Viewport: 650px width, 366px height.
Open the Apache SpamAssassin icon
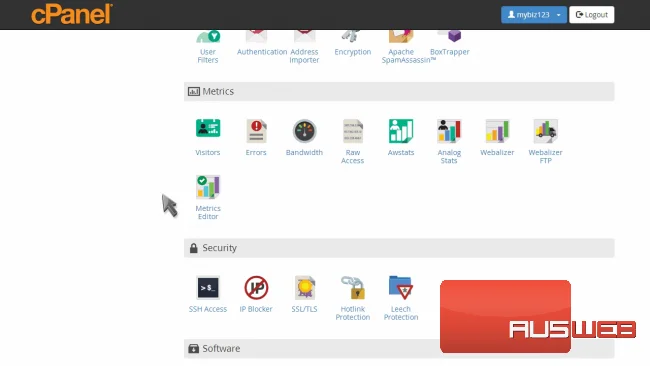pos(401,36)
